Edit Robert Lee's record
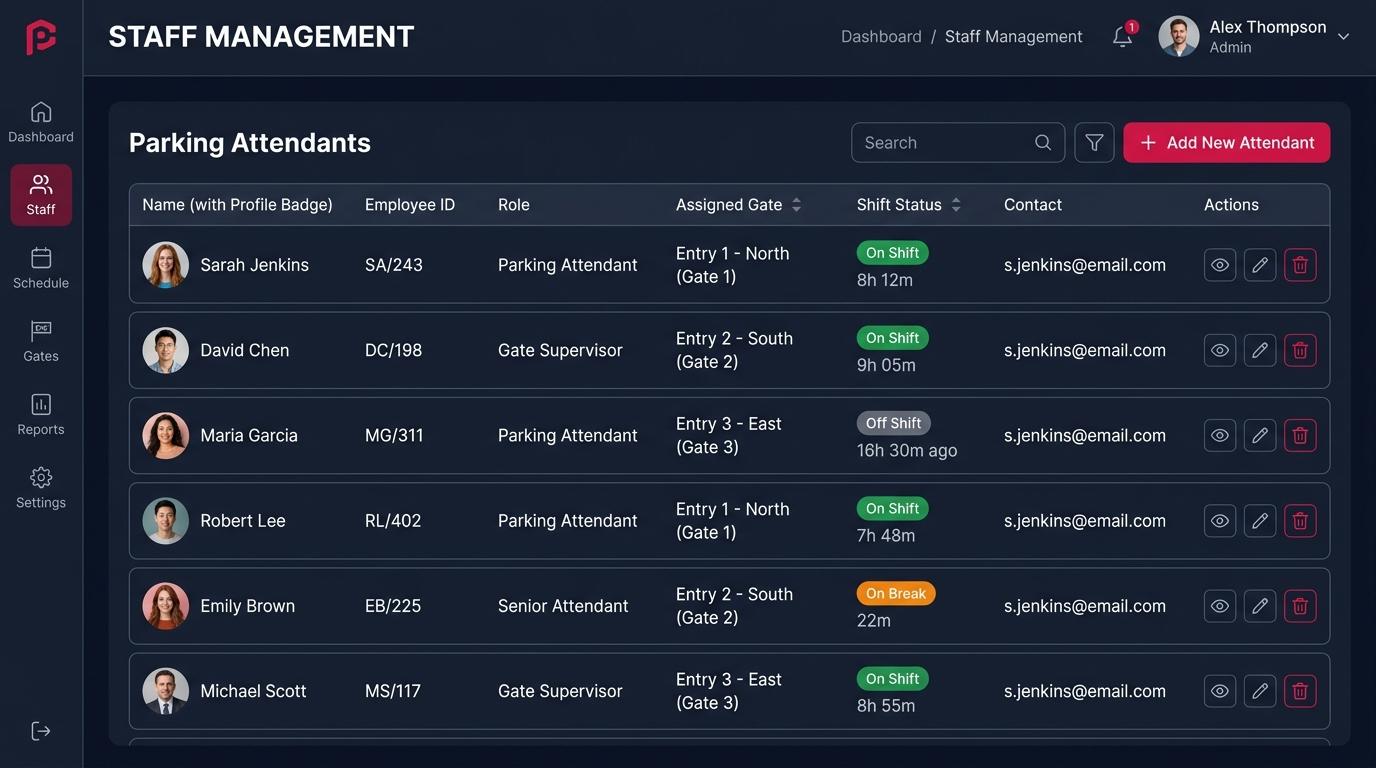The height and width of the screenshot is (768, 1376). pos(1260,521)
